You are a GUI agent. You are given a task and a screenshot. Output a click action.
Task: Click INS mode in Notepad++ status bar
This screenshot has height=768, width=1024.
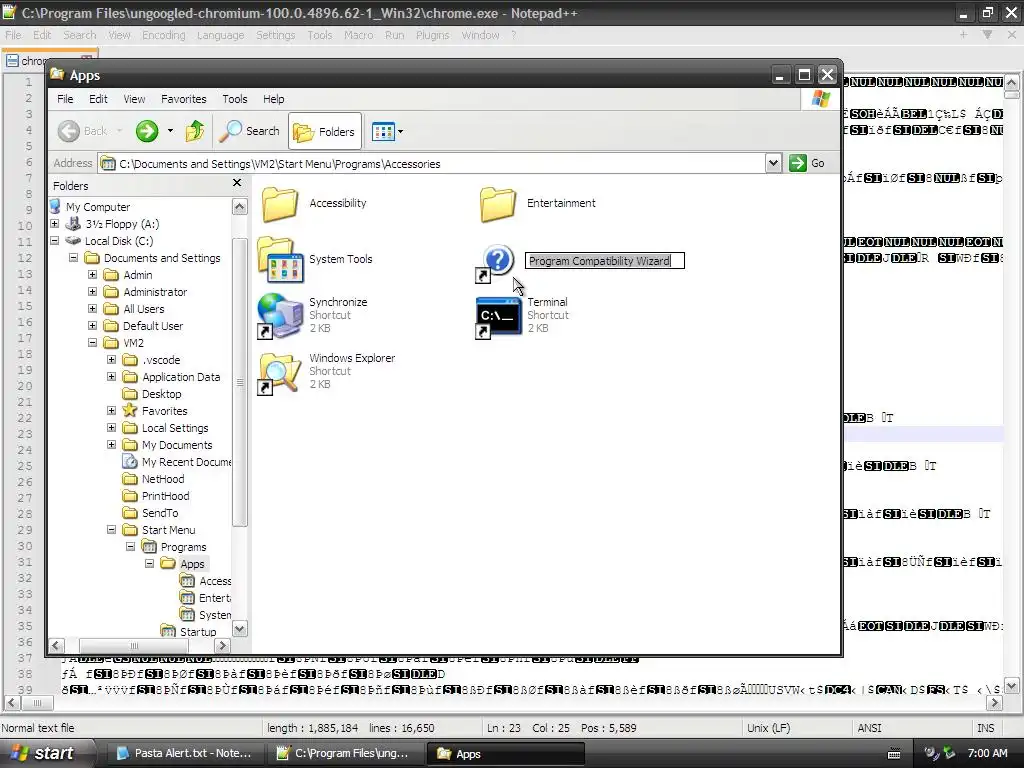(x=985, y=728)
